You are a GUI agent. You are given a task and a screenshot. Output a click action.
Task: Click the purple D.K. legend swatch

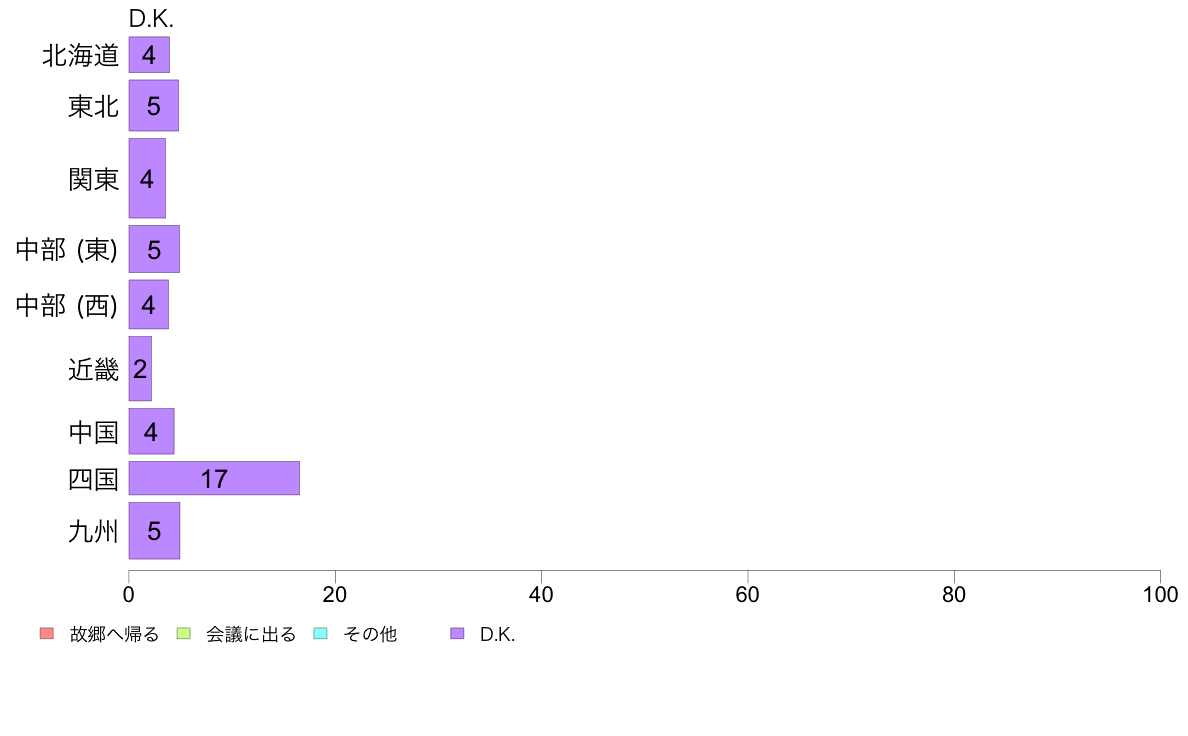click(x=457, y=634)
